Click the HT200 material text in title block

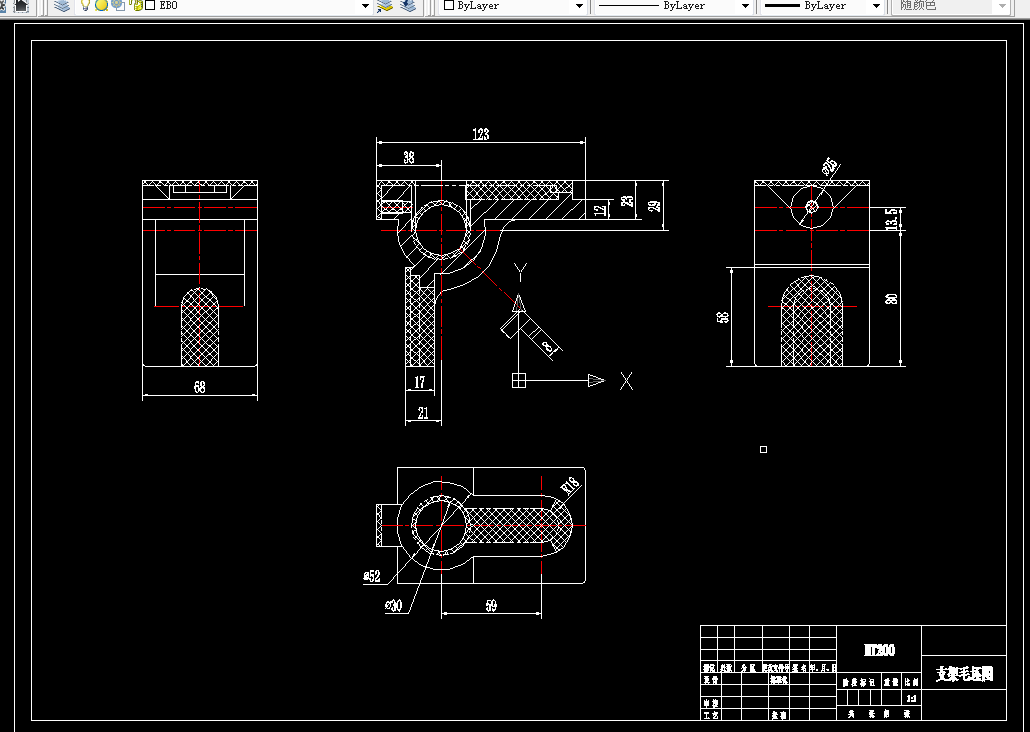point(879,650)
